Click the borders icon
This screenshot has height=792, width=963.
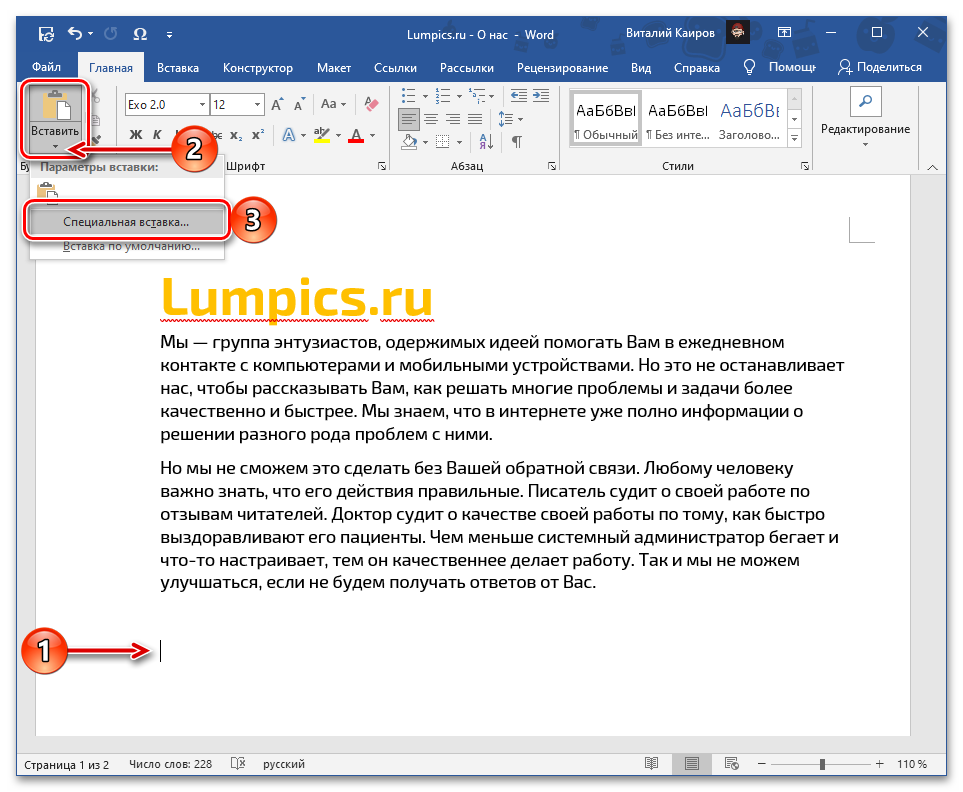(x=442, y=142)
